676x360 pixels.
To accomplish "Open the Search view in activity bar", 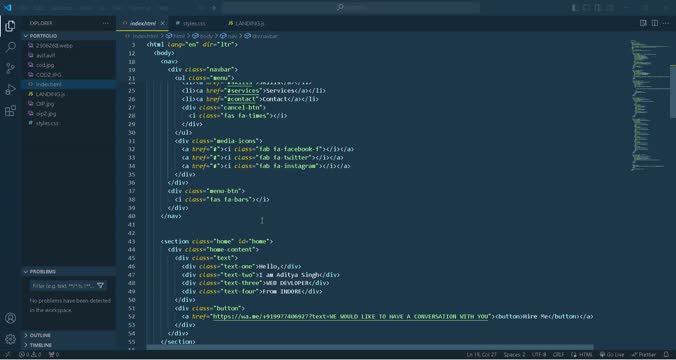I will pos(10,47).
